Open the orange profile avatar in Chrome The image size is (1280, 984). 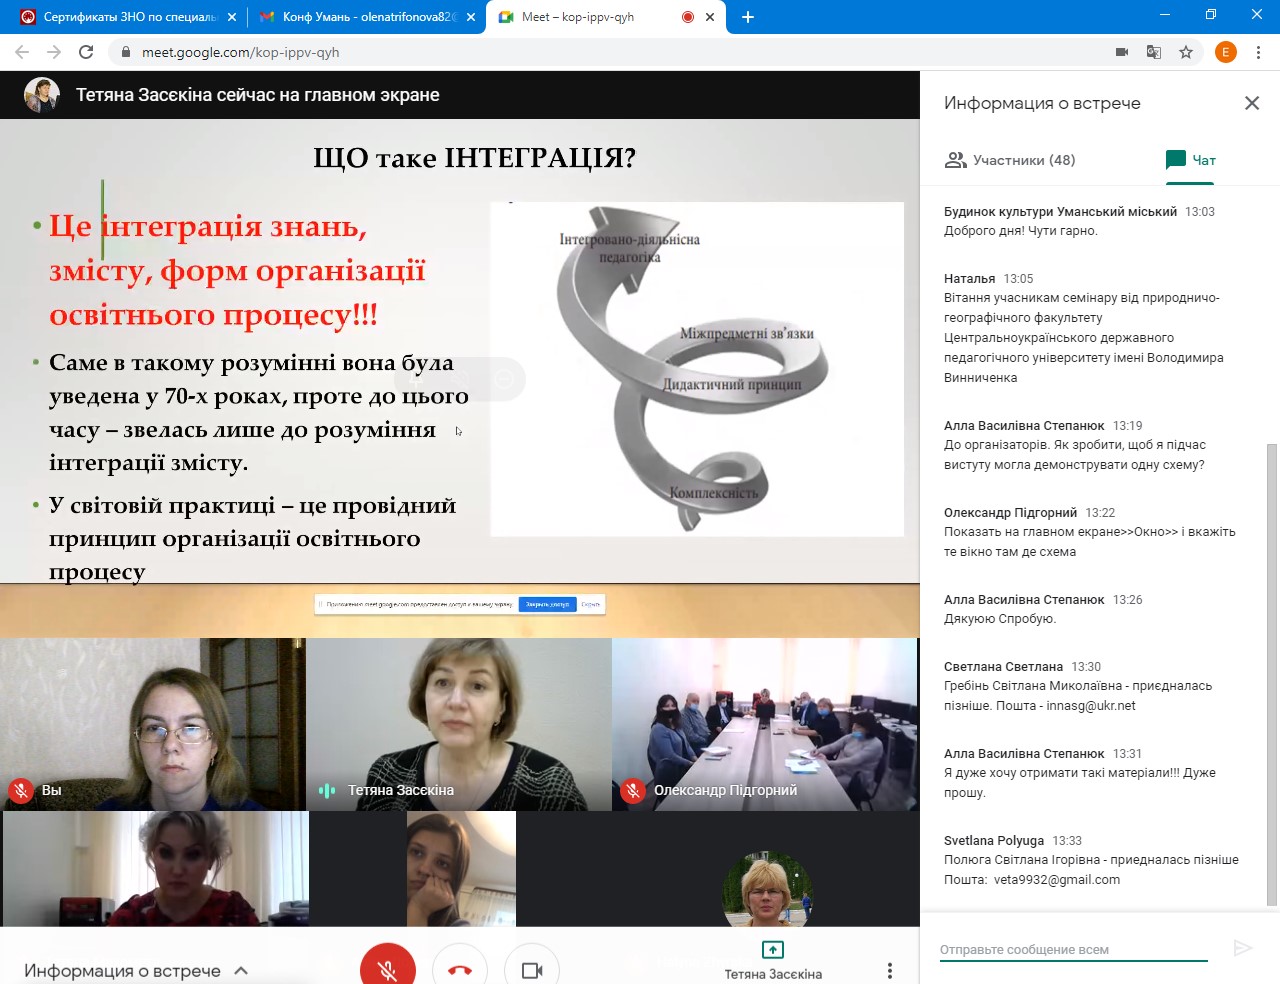tap(1225, 52)
